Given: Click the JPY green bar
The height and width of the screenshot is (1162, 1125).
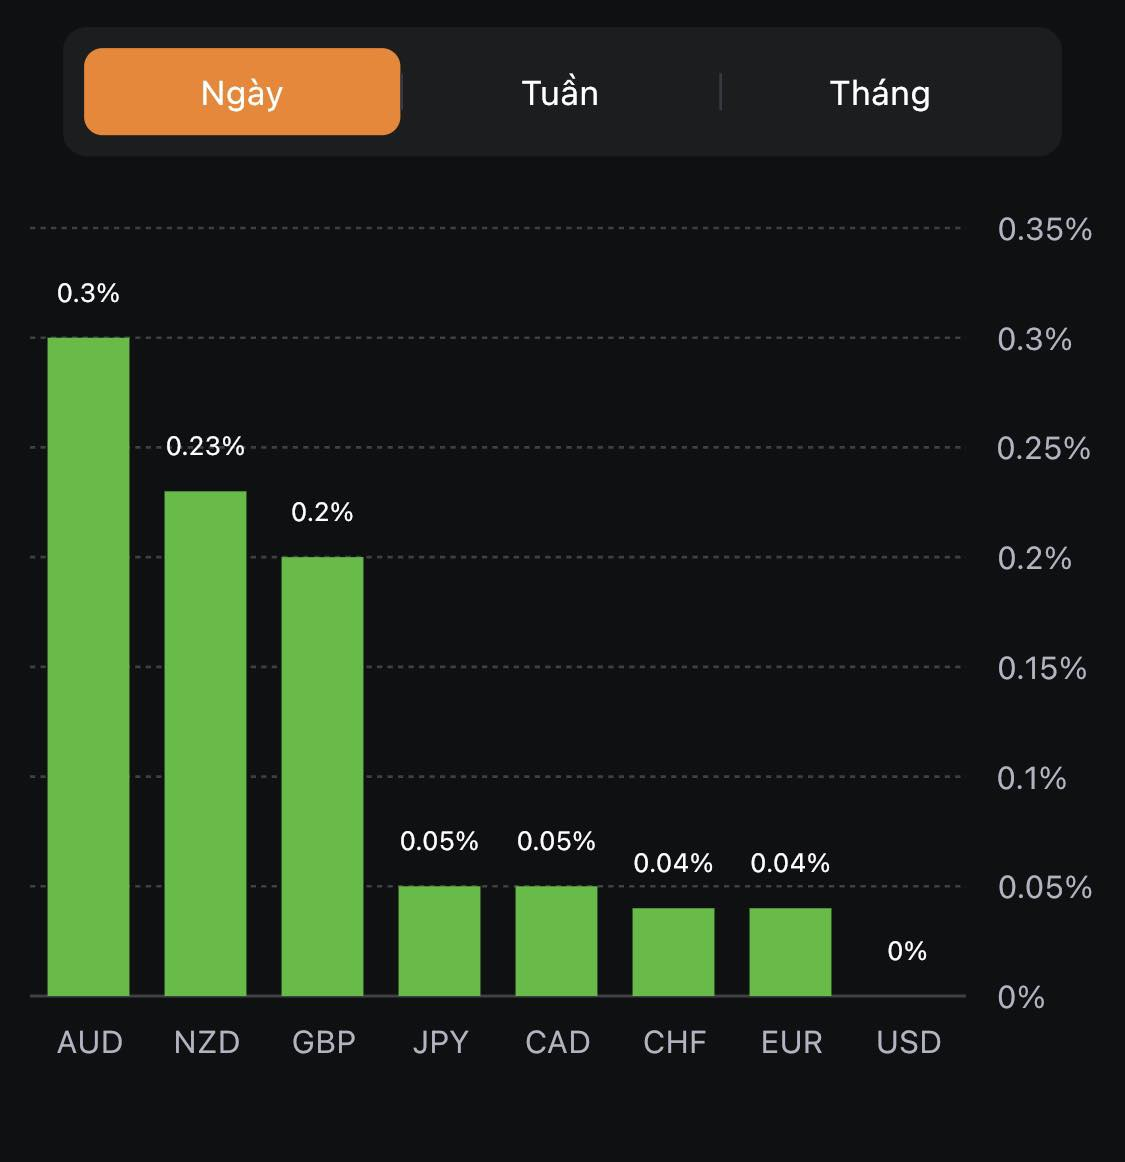Looking at the screenshot, I should tap(439, 941).
